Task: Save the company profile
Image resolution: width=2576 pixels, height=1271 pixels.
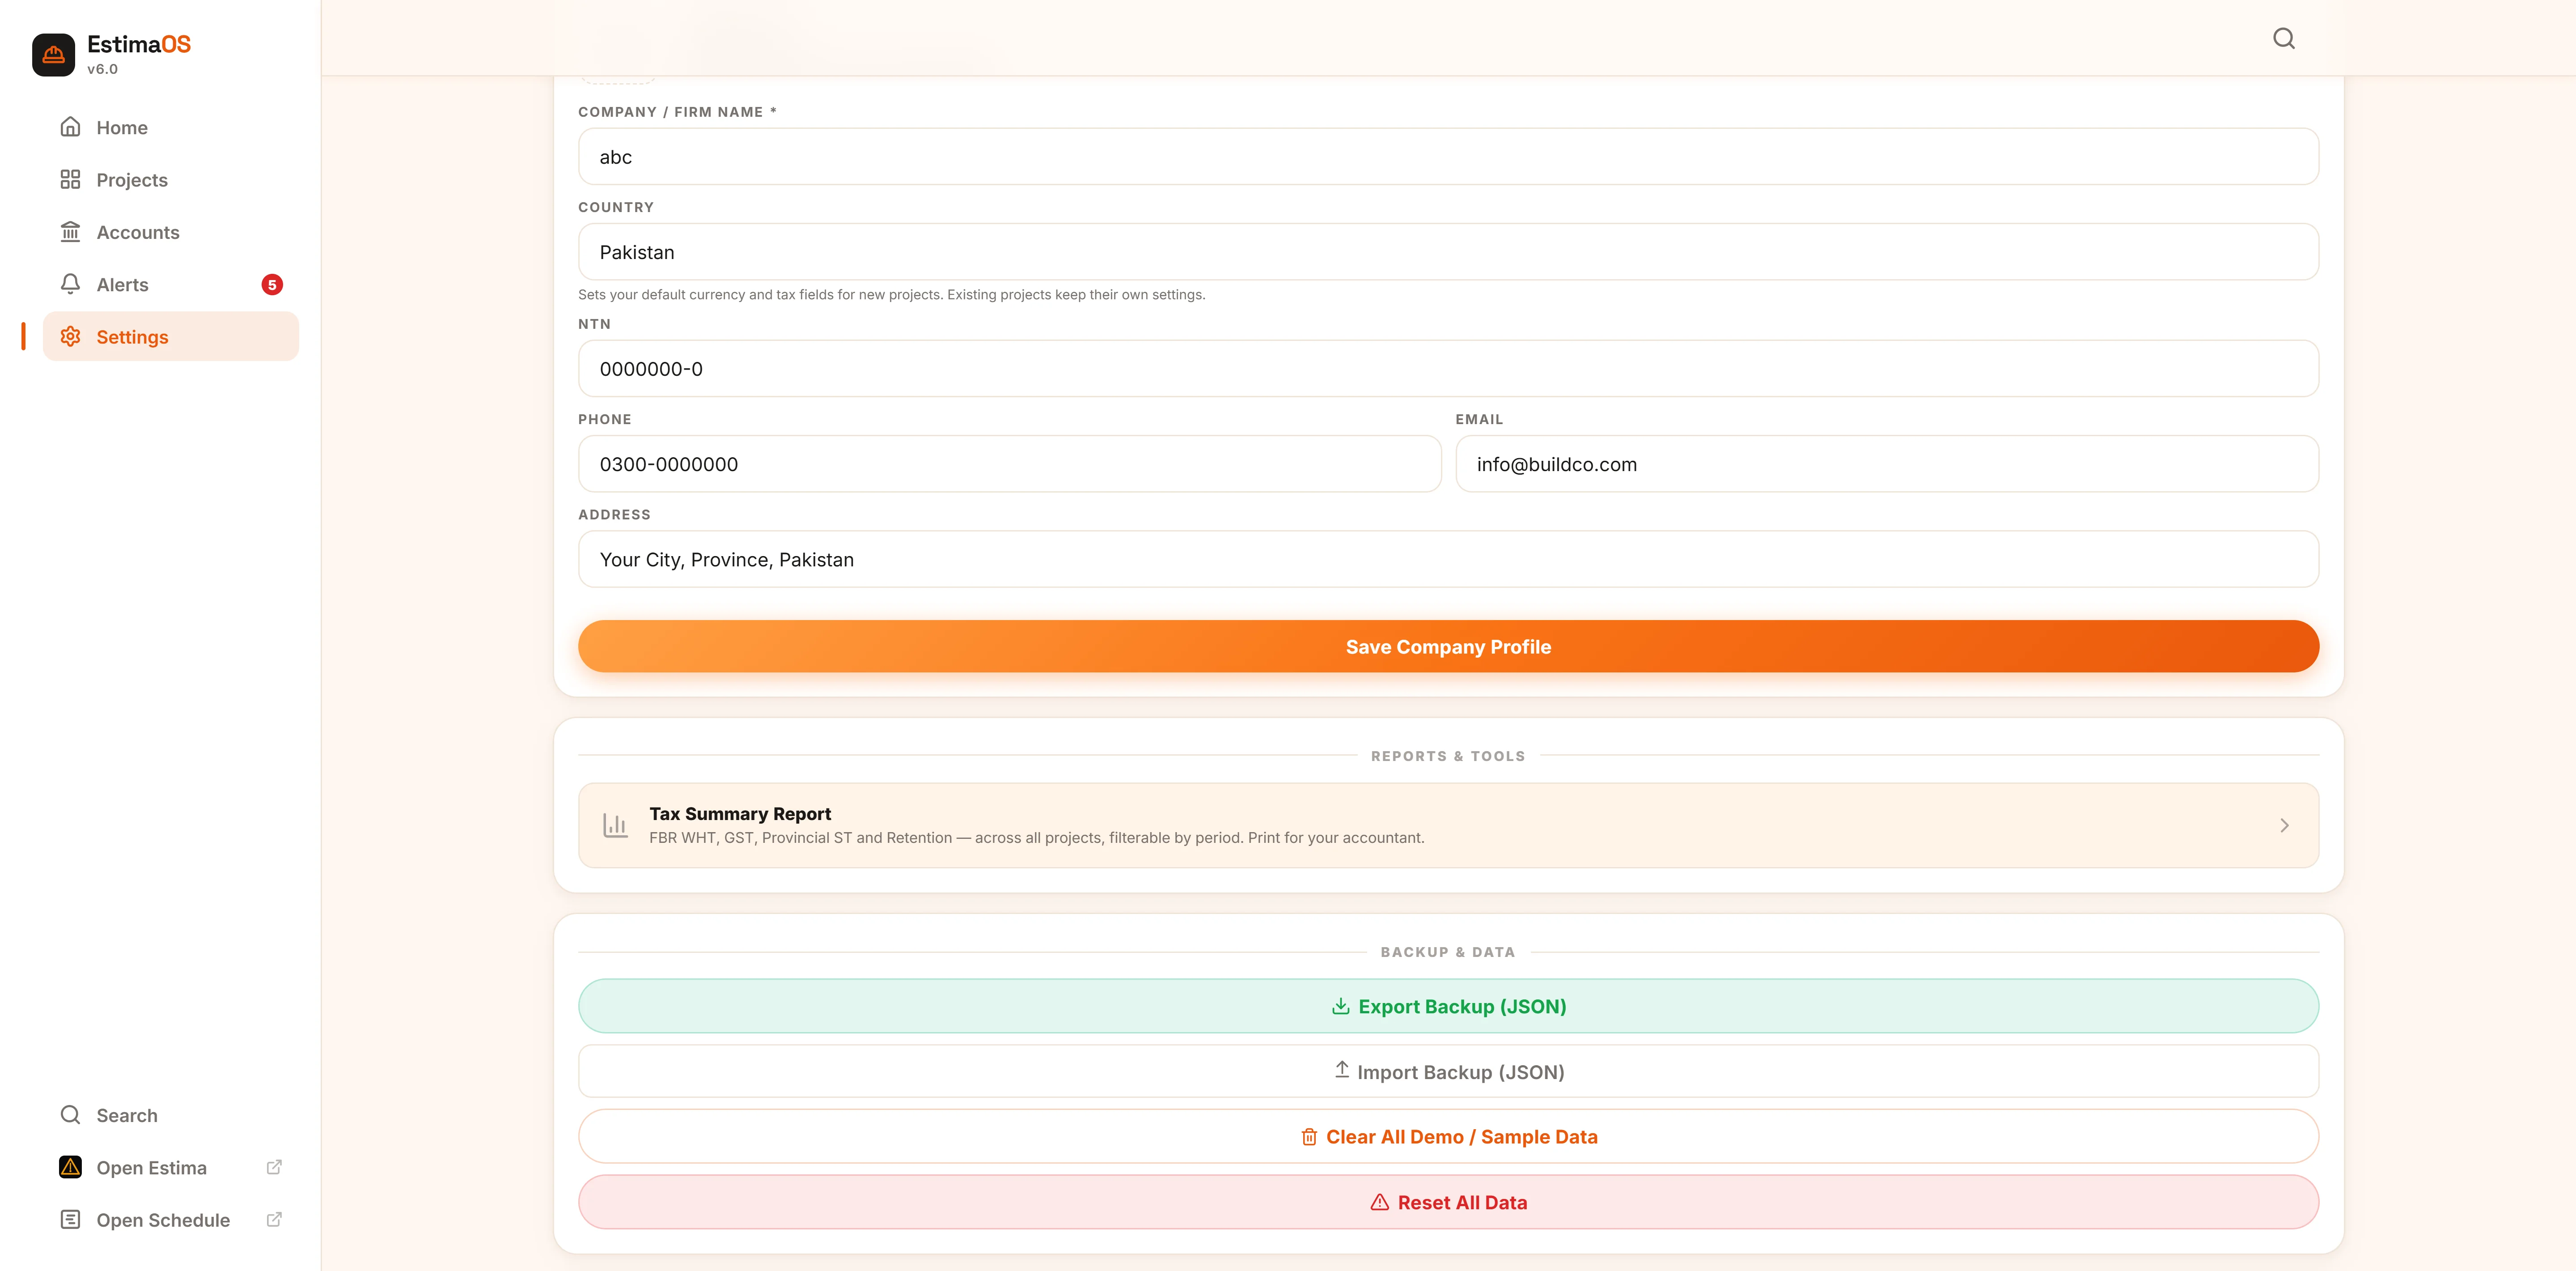Action: pyautogui.click(x=1448, y=646)
